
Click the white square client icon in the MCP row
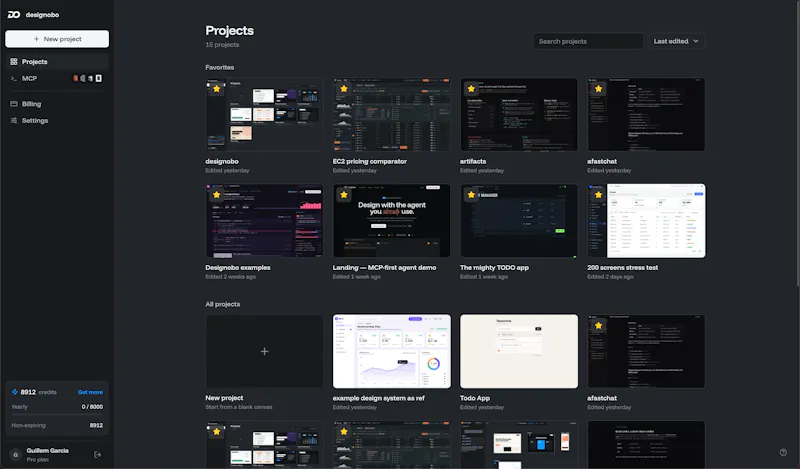[x=98, y=79]
